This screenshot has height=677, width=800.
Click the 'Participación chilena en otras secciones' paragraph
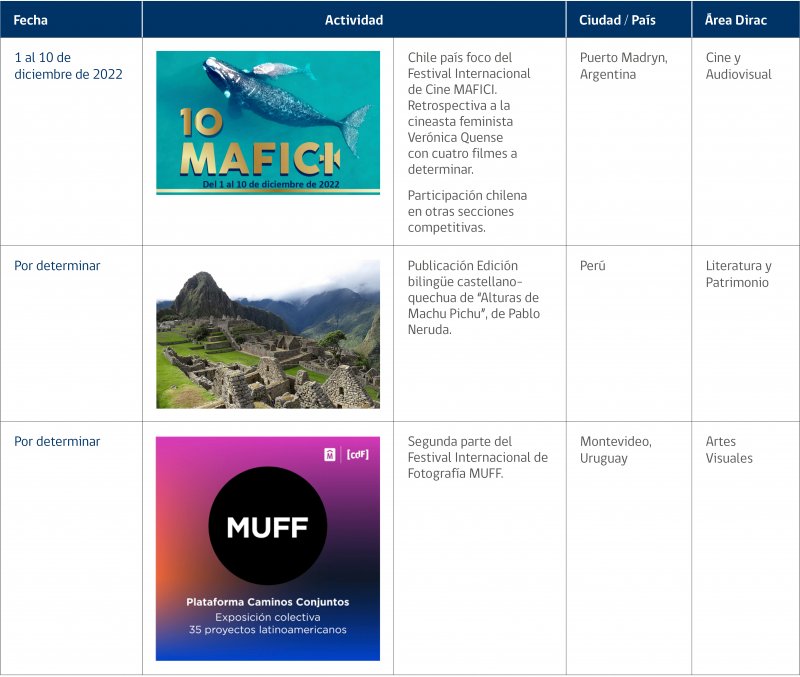[467, 211]
